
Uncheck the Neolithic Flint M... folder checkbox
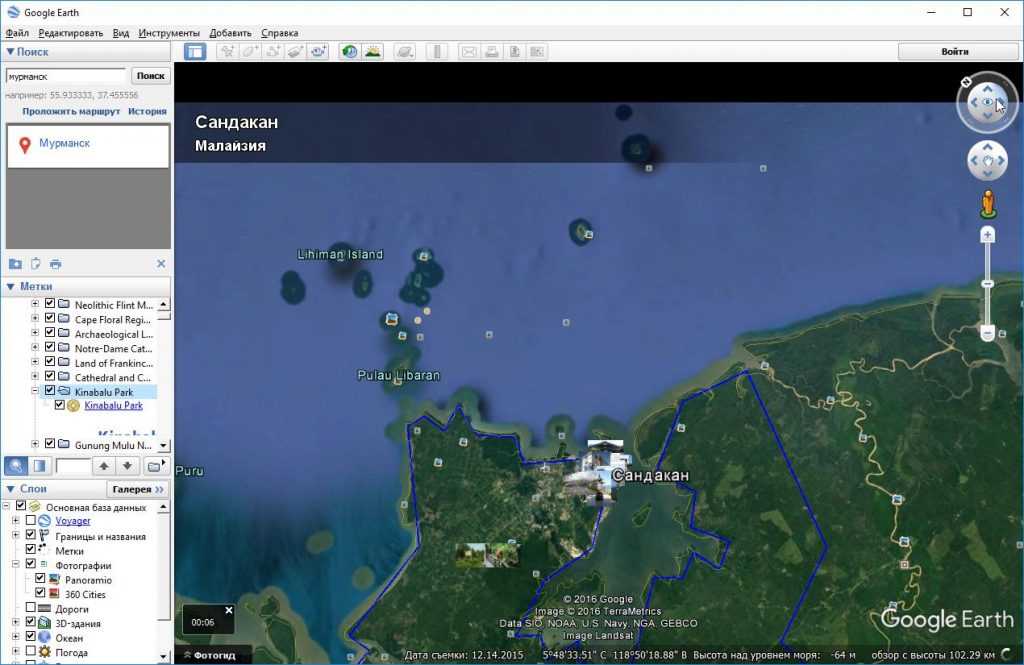50,304
